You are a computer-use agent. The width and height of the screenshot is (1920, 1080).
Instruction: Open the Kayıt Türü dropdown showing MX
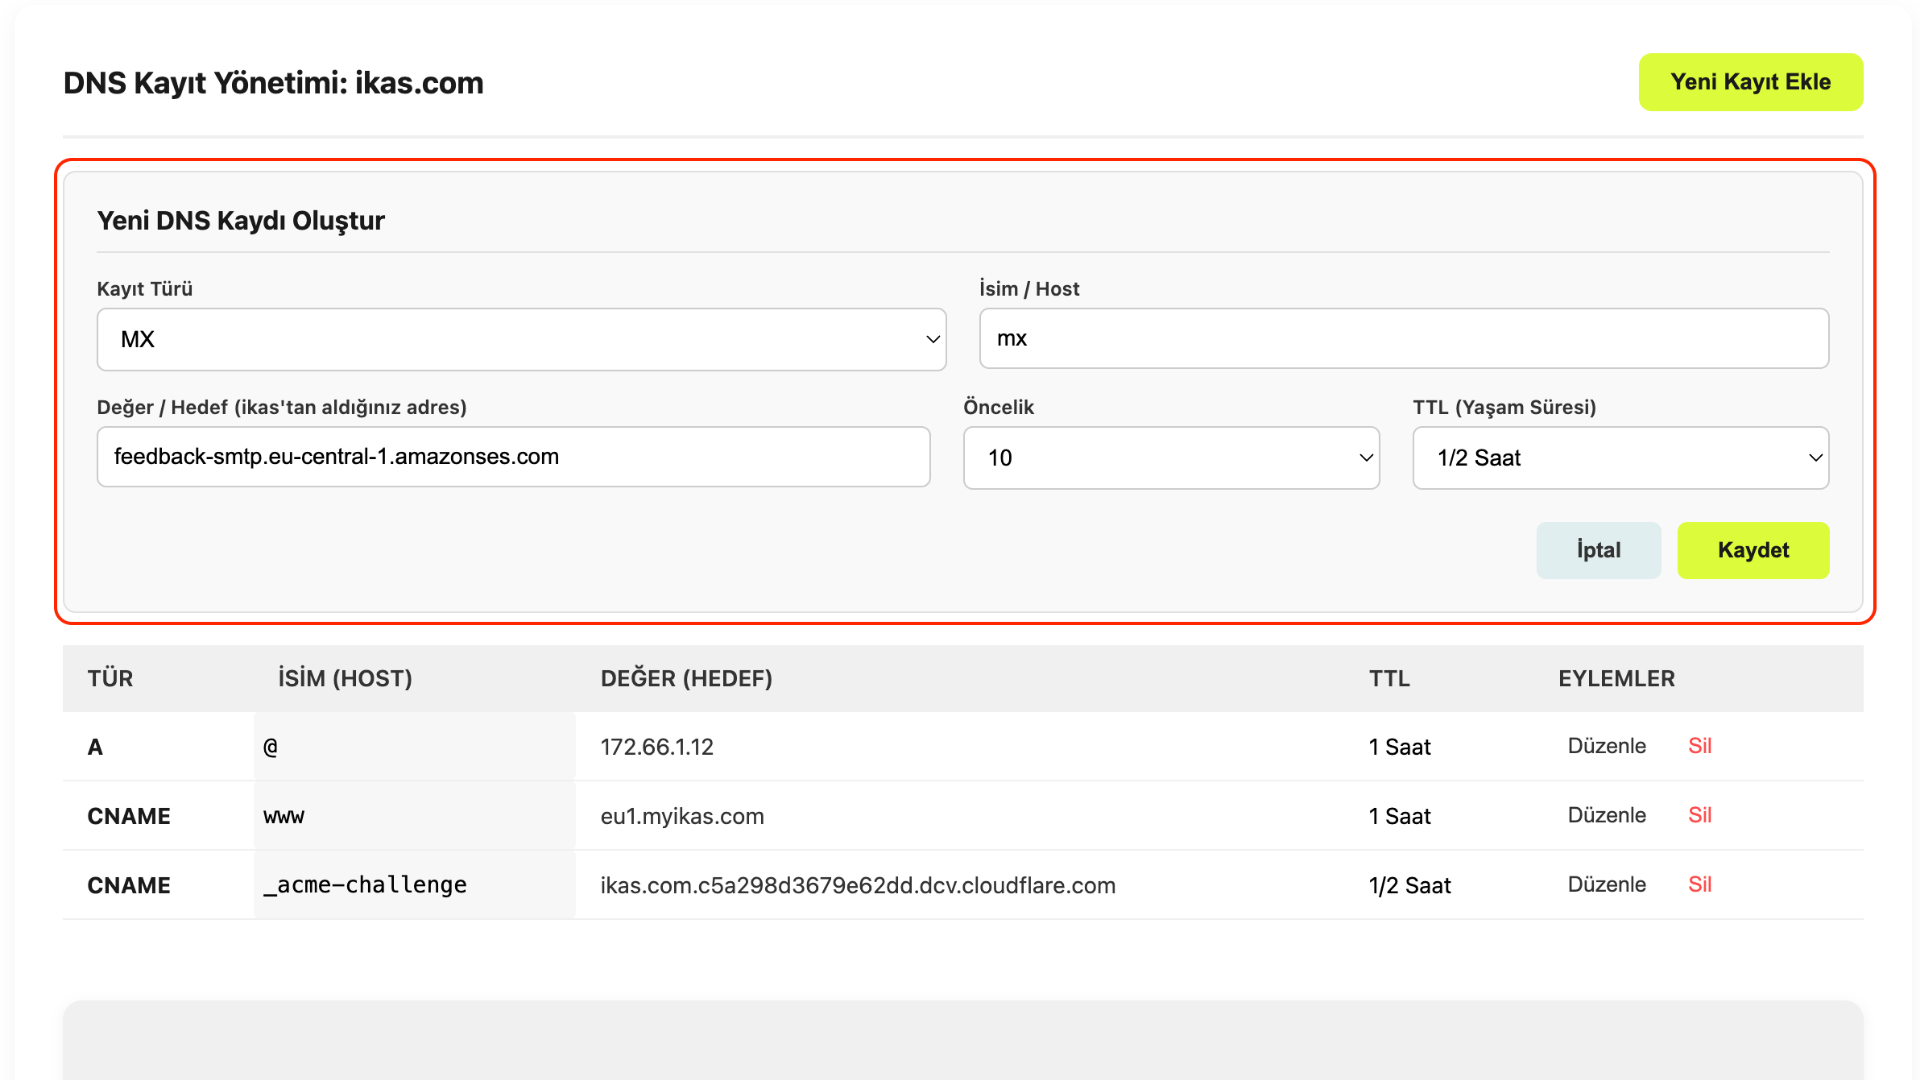[521, 339]
